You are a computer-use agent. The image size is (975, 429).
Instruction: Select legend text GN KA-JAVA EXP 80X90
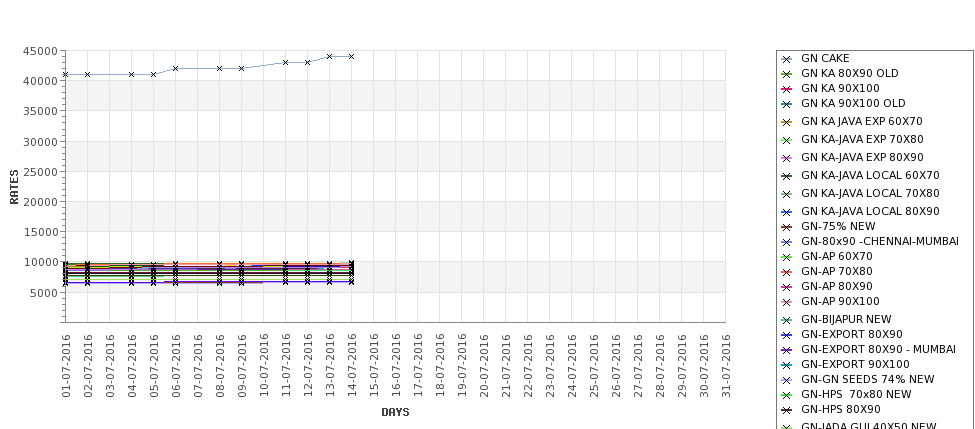pyautogui.click(x=862, y=157)
